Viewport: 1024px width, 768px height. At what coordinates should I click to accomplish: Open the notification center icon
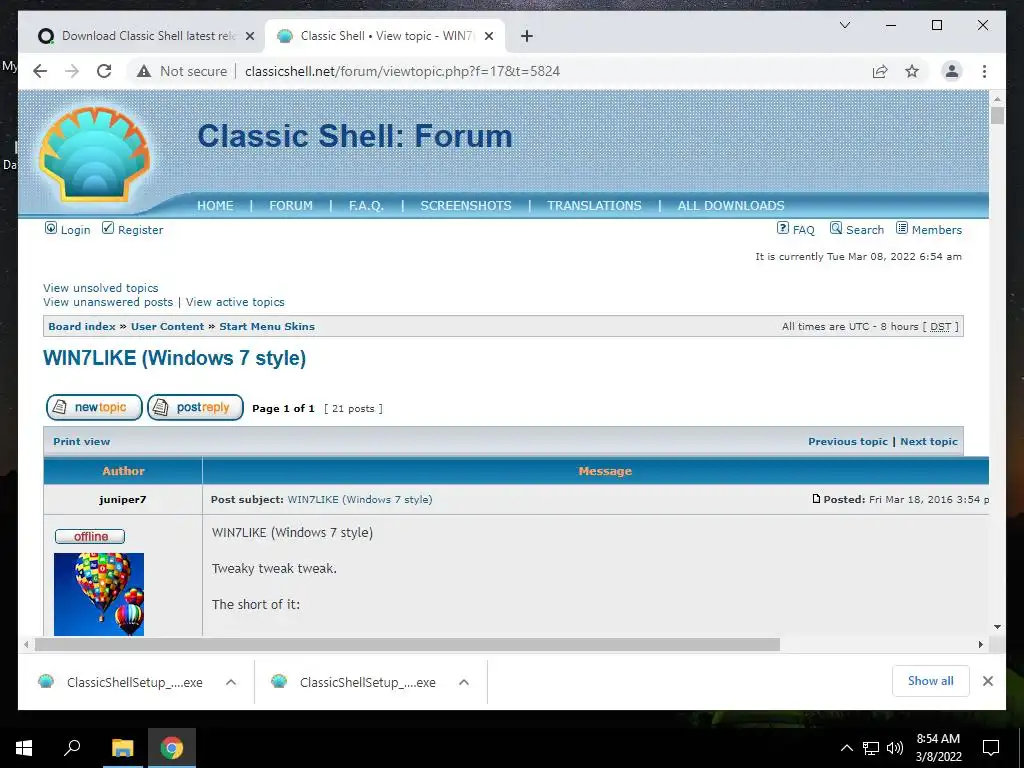991,748
